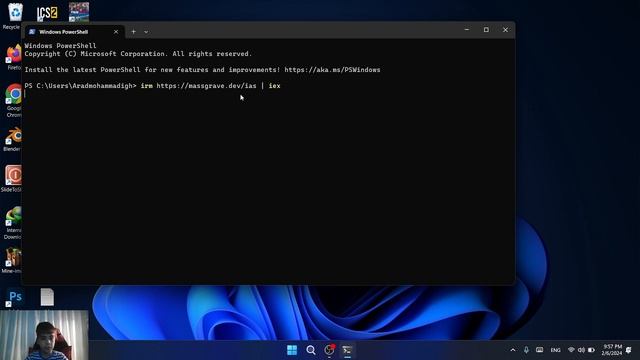Click the 'irm' command text

tap(147, 86)
